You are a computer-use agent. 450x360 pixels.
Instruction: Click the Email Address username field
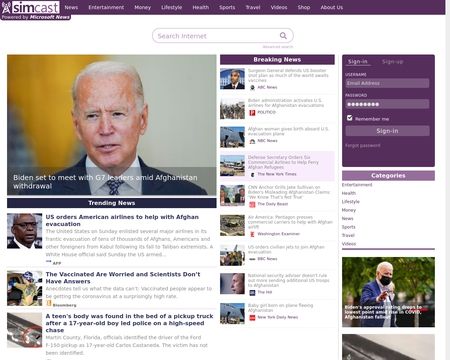click(x=387, y=83)
